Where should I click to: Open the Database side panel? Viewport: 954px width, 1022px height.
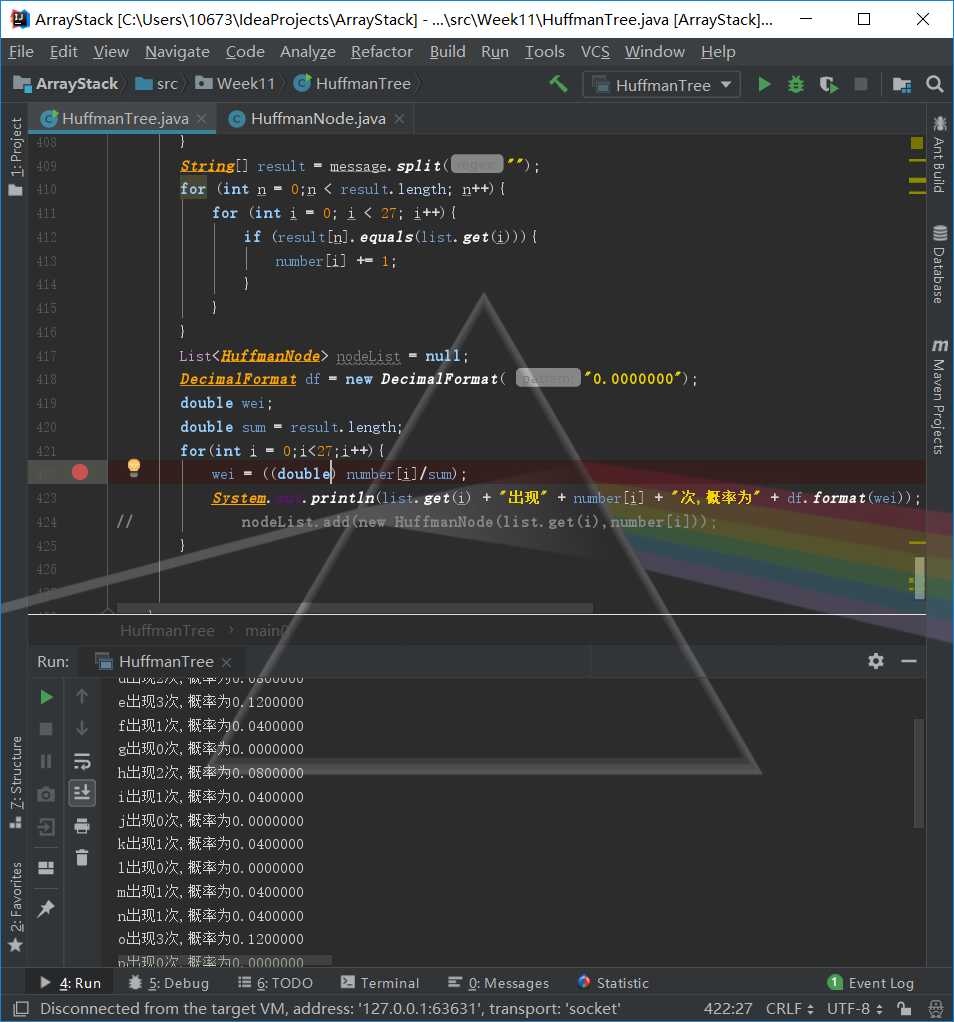tap(938, 264)
